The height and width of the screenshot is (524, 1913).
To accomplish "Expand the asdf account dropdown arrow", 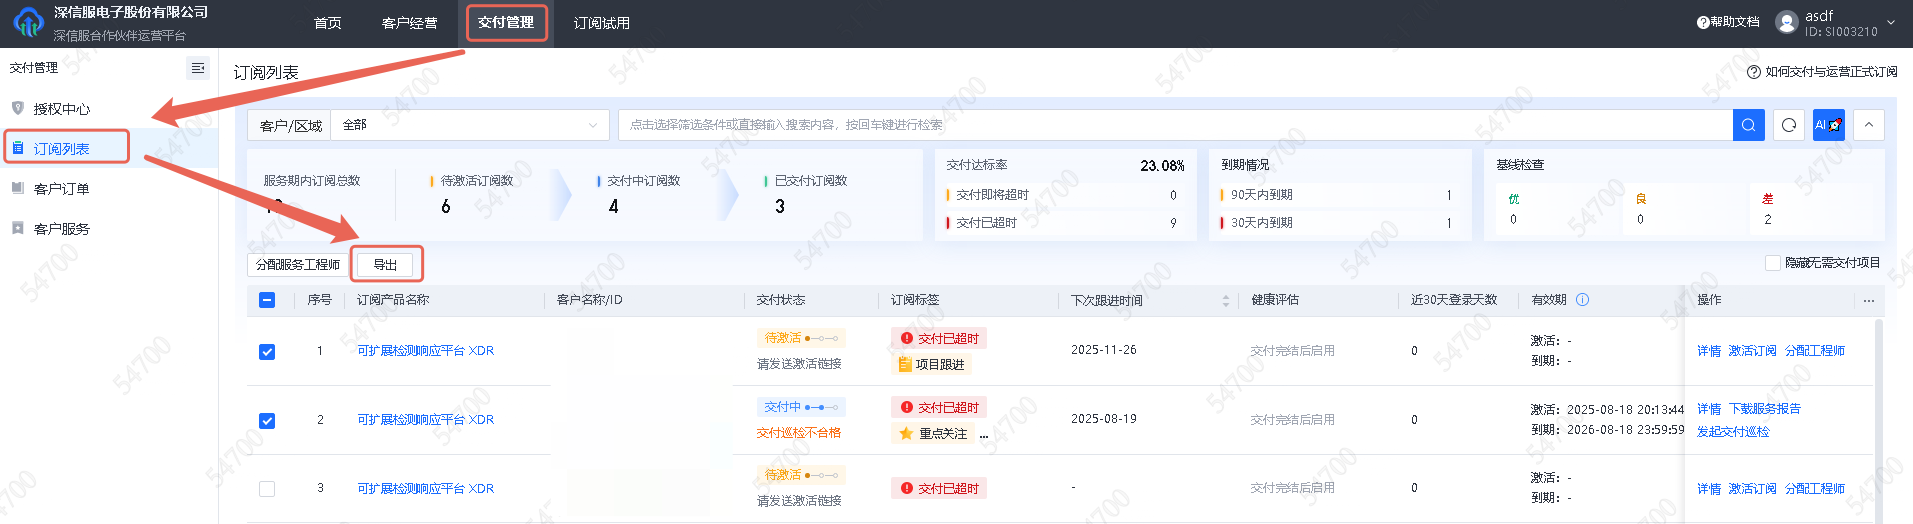I will (x=1890, y=22).
